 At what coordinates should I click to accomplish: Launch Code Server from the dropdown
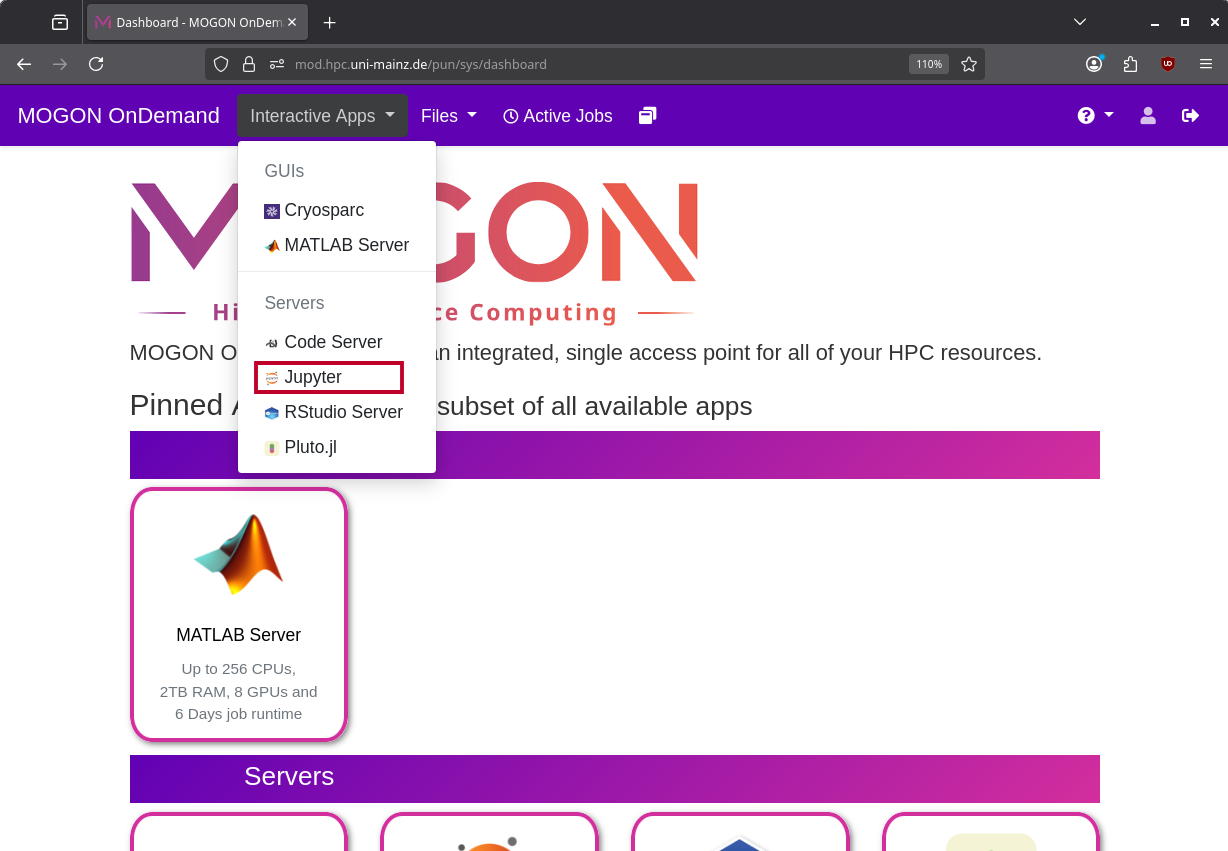click(x=337, y=342)
